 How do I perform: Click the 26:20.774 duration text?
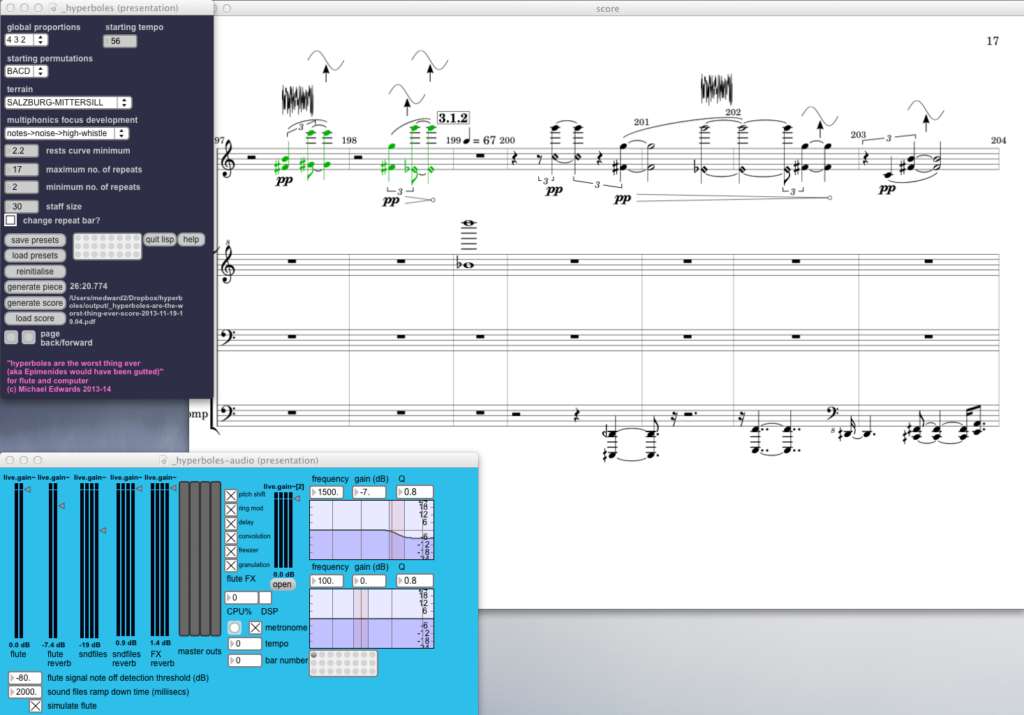(x=89, y=286)
